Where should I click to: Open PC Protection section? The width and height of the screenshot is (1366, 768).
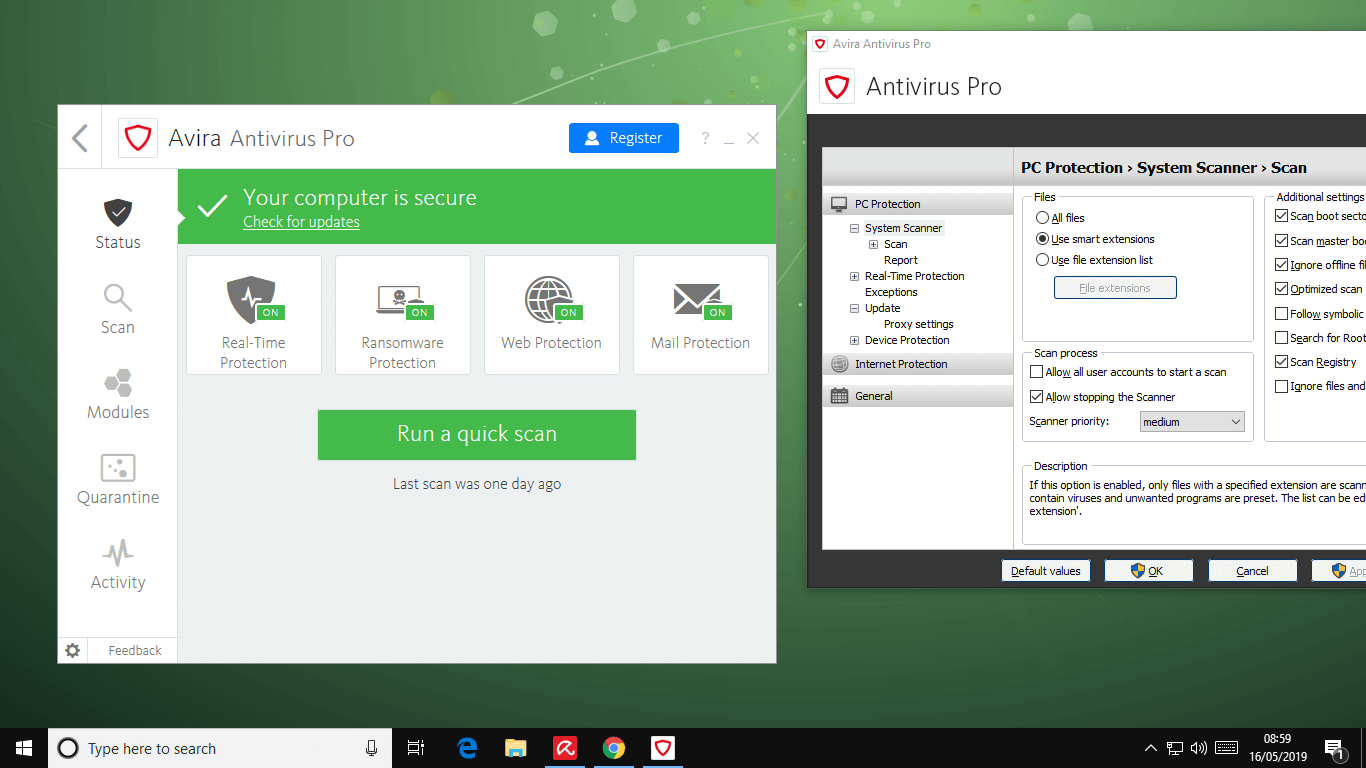click(x=918, y=204)
